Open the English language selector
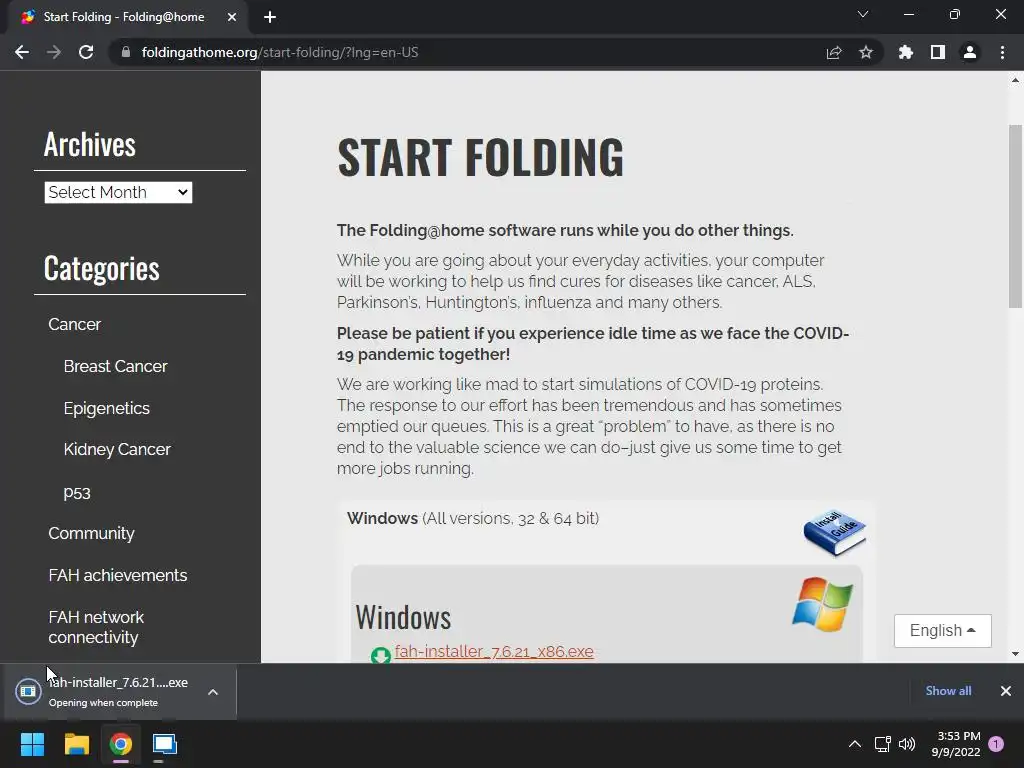The image size is (1024, 768). (942, 631)
